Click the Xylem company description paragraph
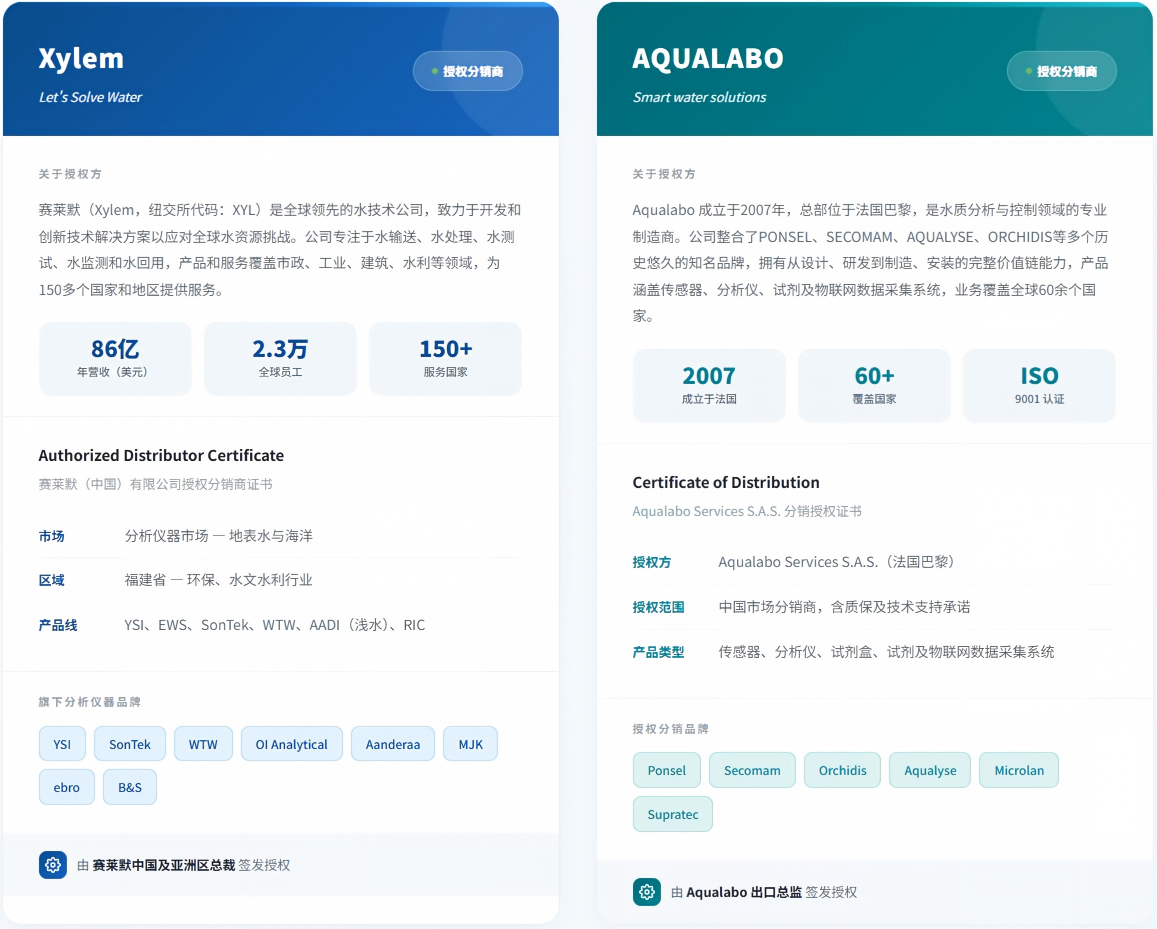This screenshot has height=929, width=1157. (x=280, y=249)
